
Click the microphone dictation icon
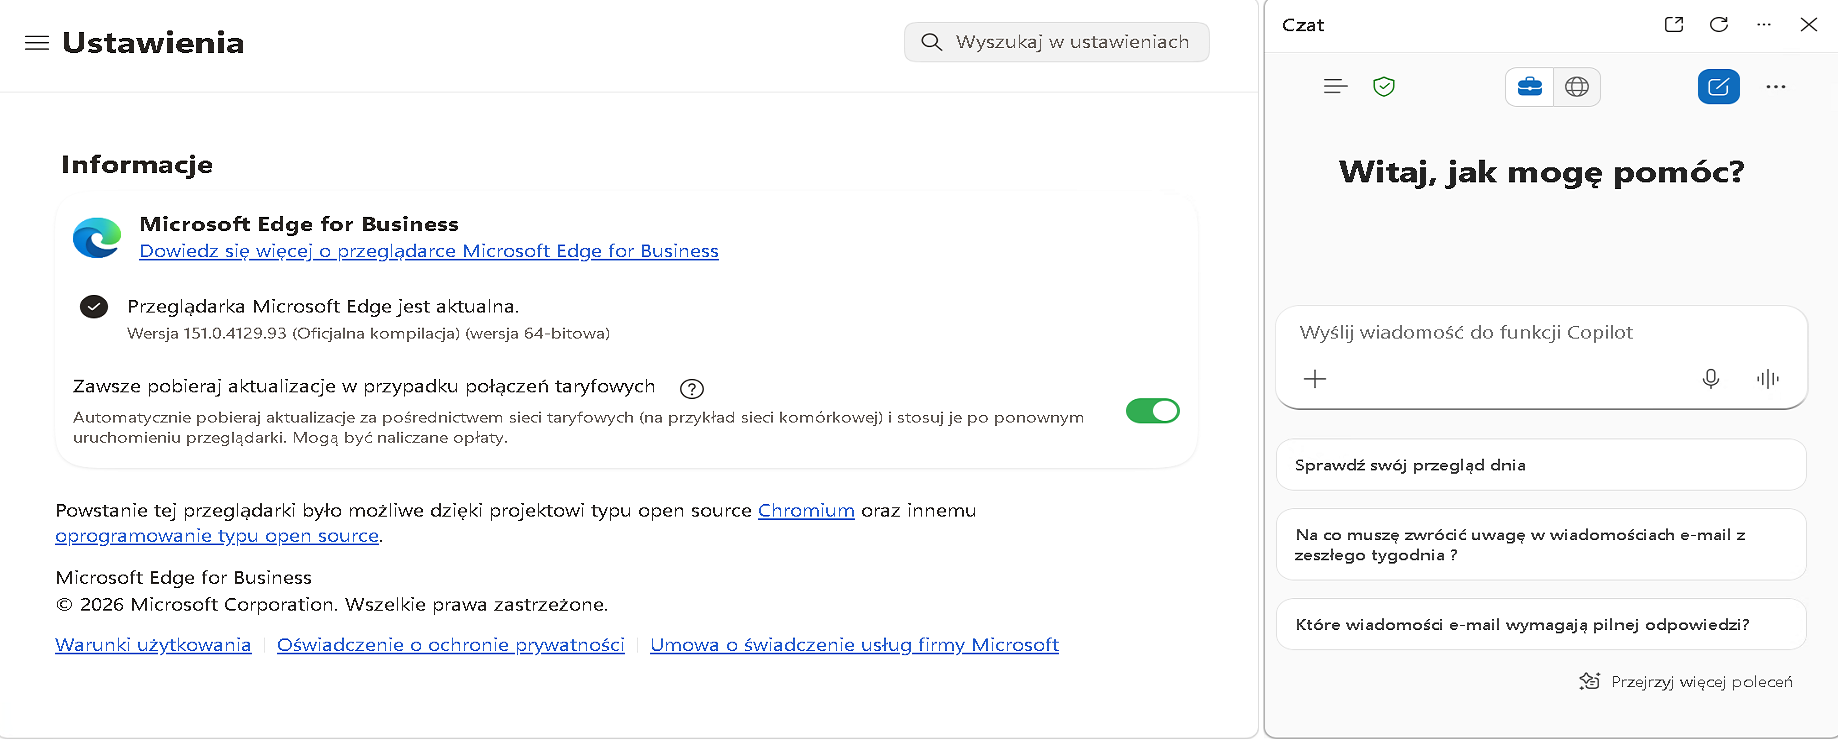(x=1711, y=379)
